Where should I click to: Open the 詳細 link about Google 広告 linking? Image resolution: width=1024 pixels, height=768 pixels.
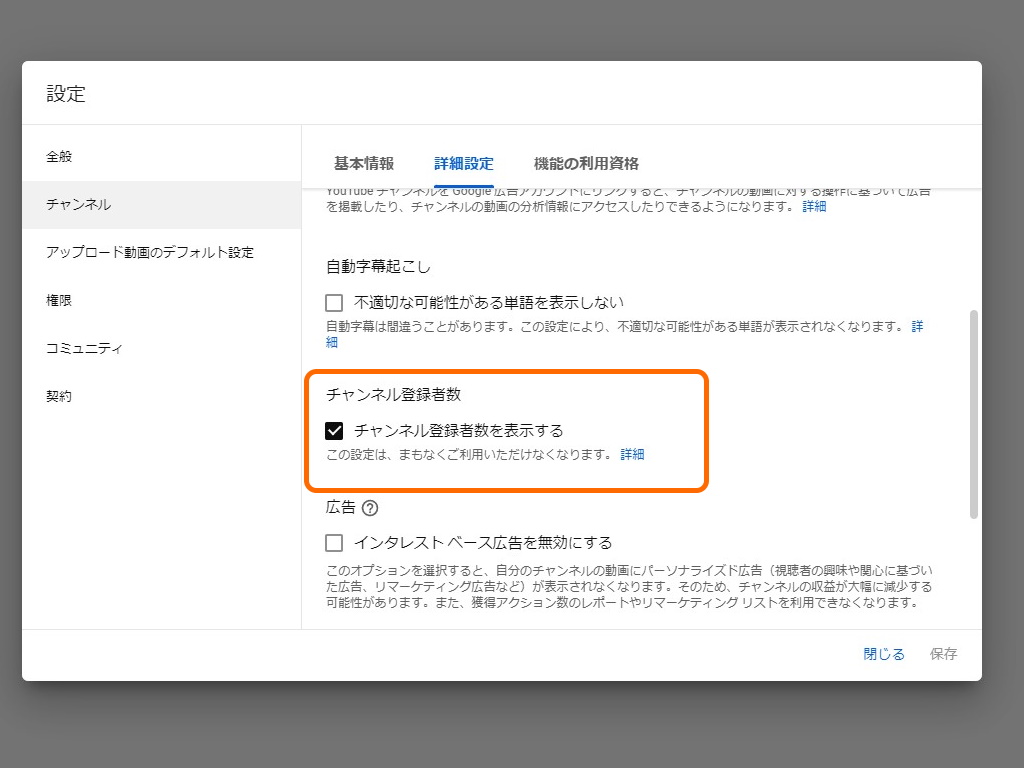[x=815, y=207]
